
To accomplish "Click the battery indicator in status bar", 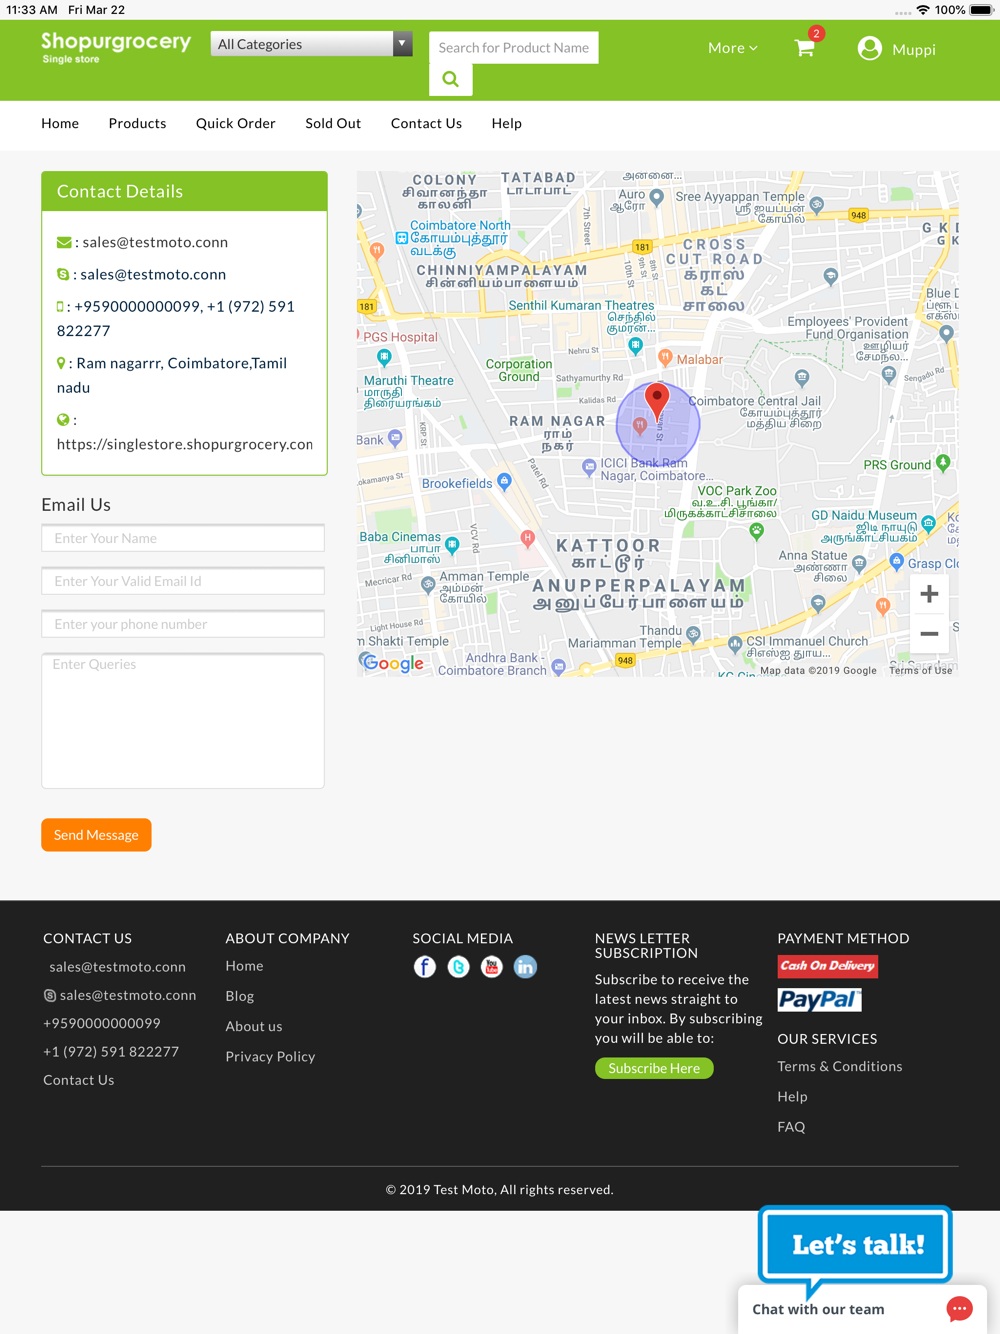I will (x=981, y=10).
